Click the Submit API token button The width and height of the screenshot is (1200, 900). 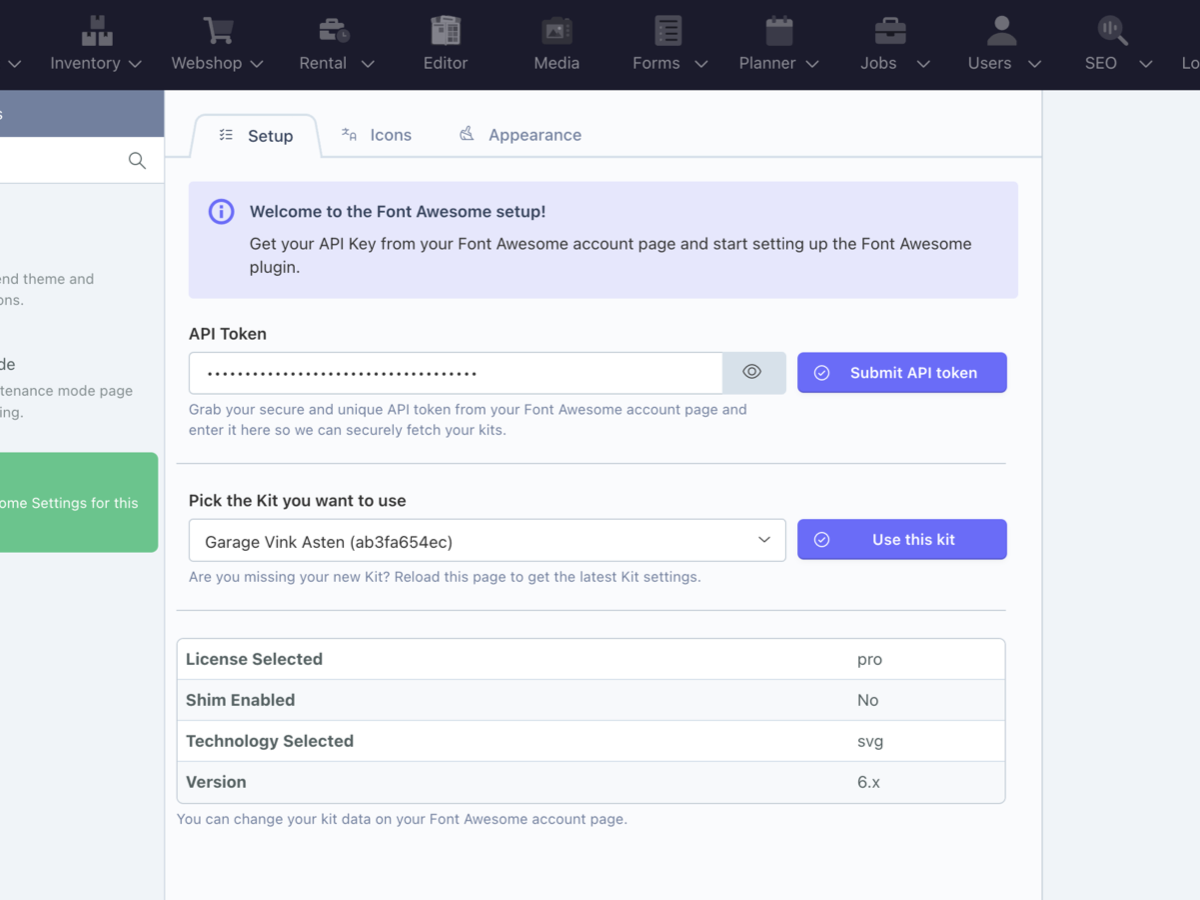click(902, 373)
